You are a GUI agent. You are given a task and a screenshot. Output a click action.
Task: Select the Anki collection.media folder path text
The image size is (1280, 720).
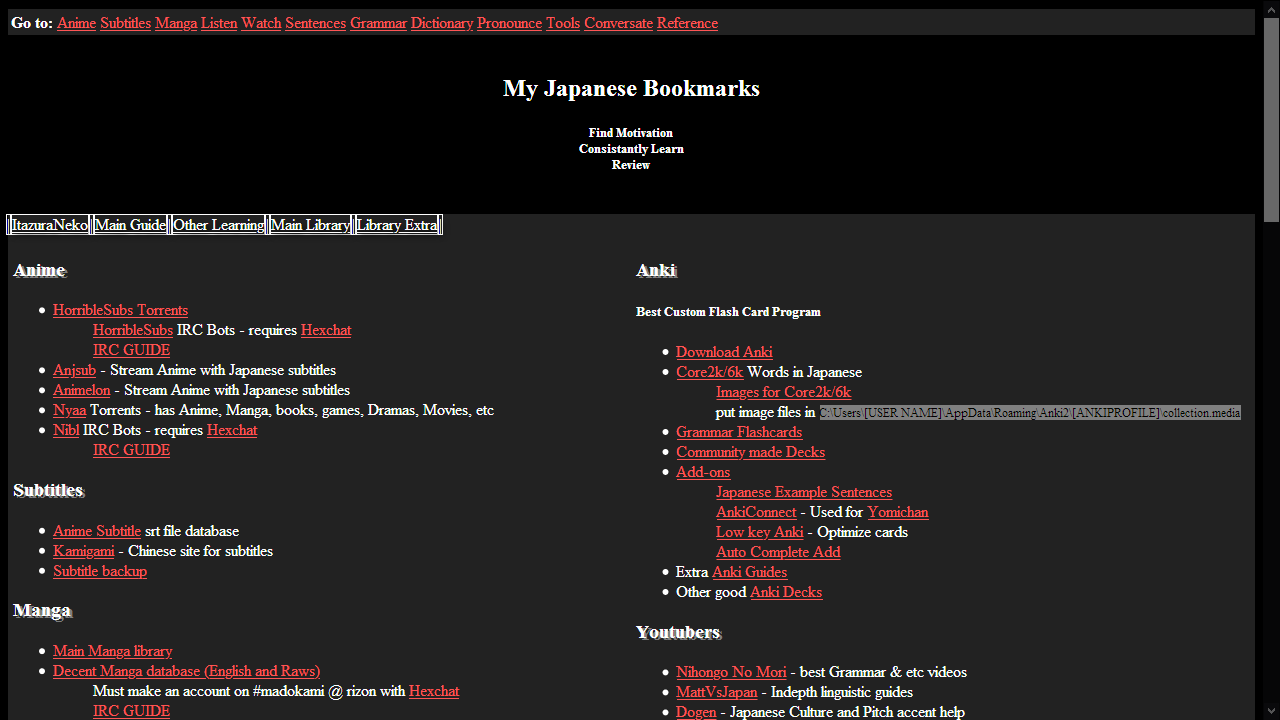[1030, 412]
